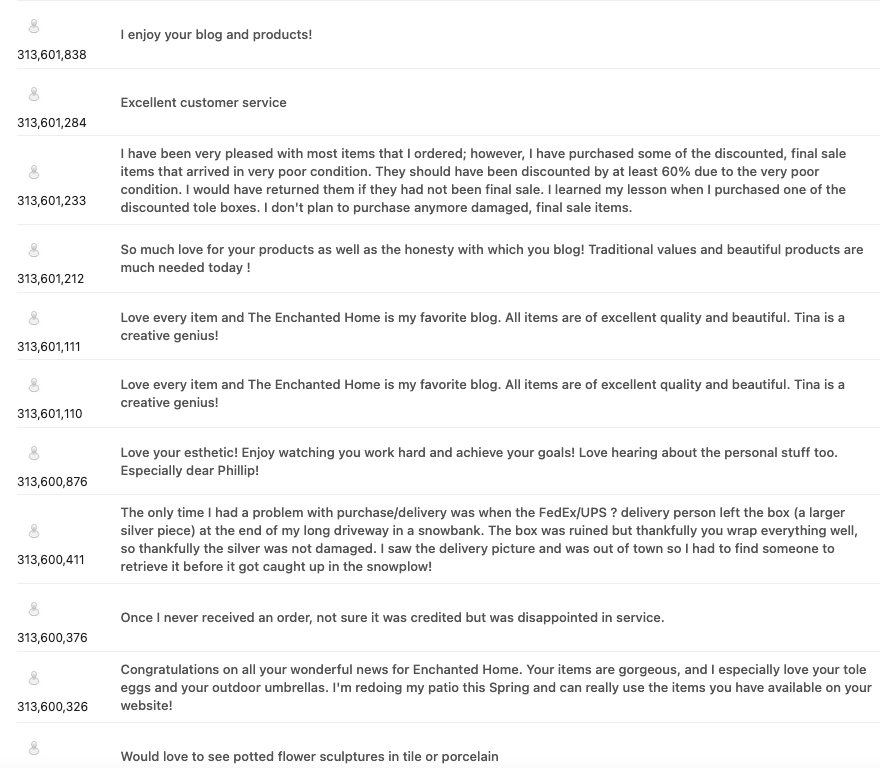Viewport: 880px width, 768px height.
Task: Open respondent ID 313,600,326
Action: (52, 707)
